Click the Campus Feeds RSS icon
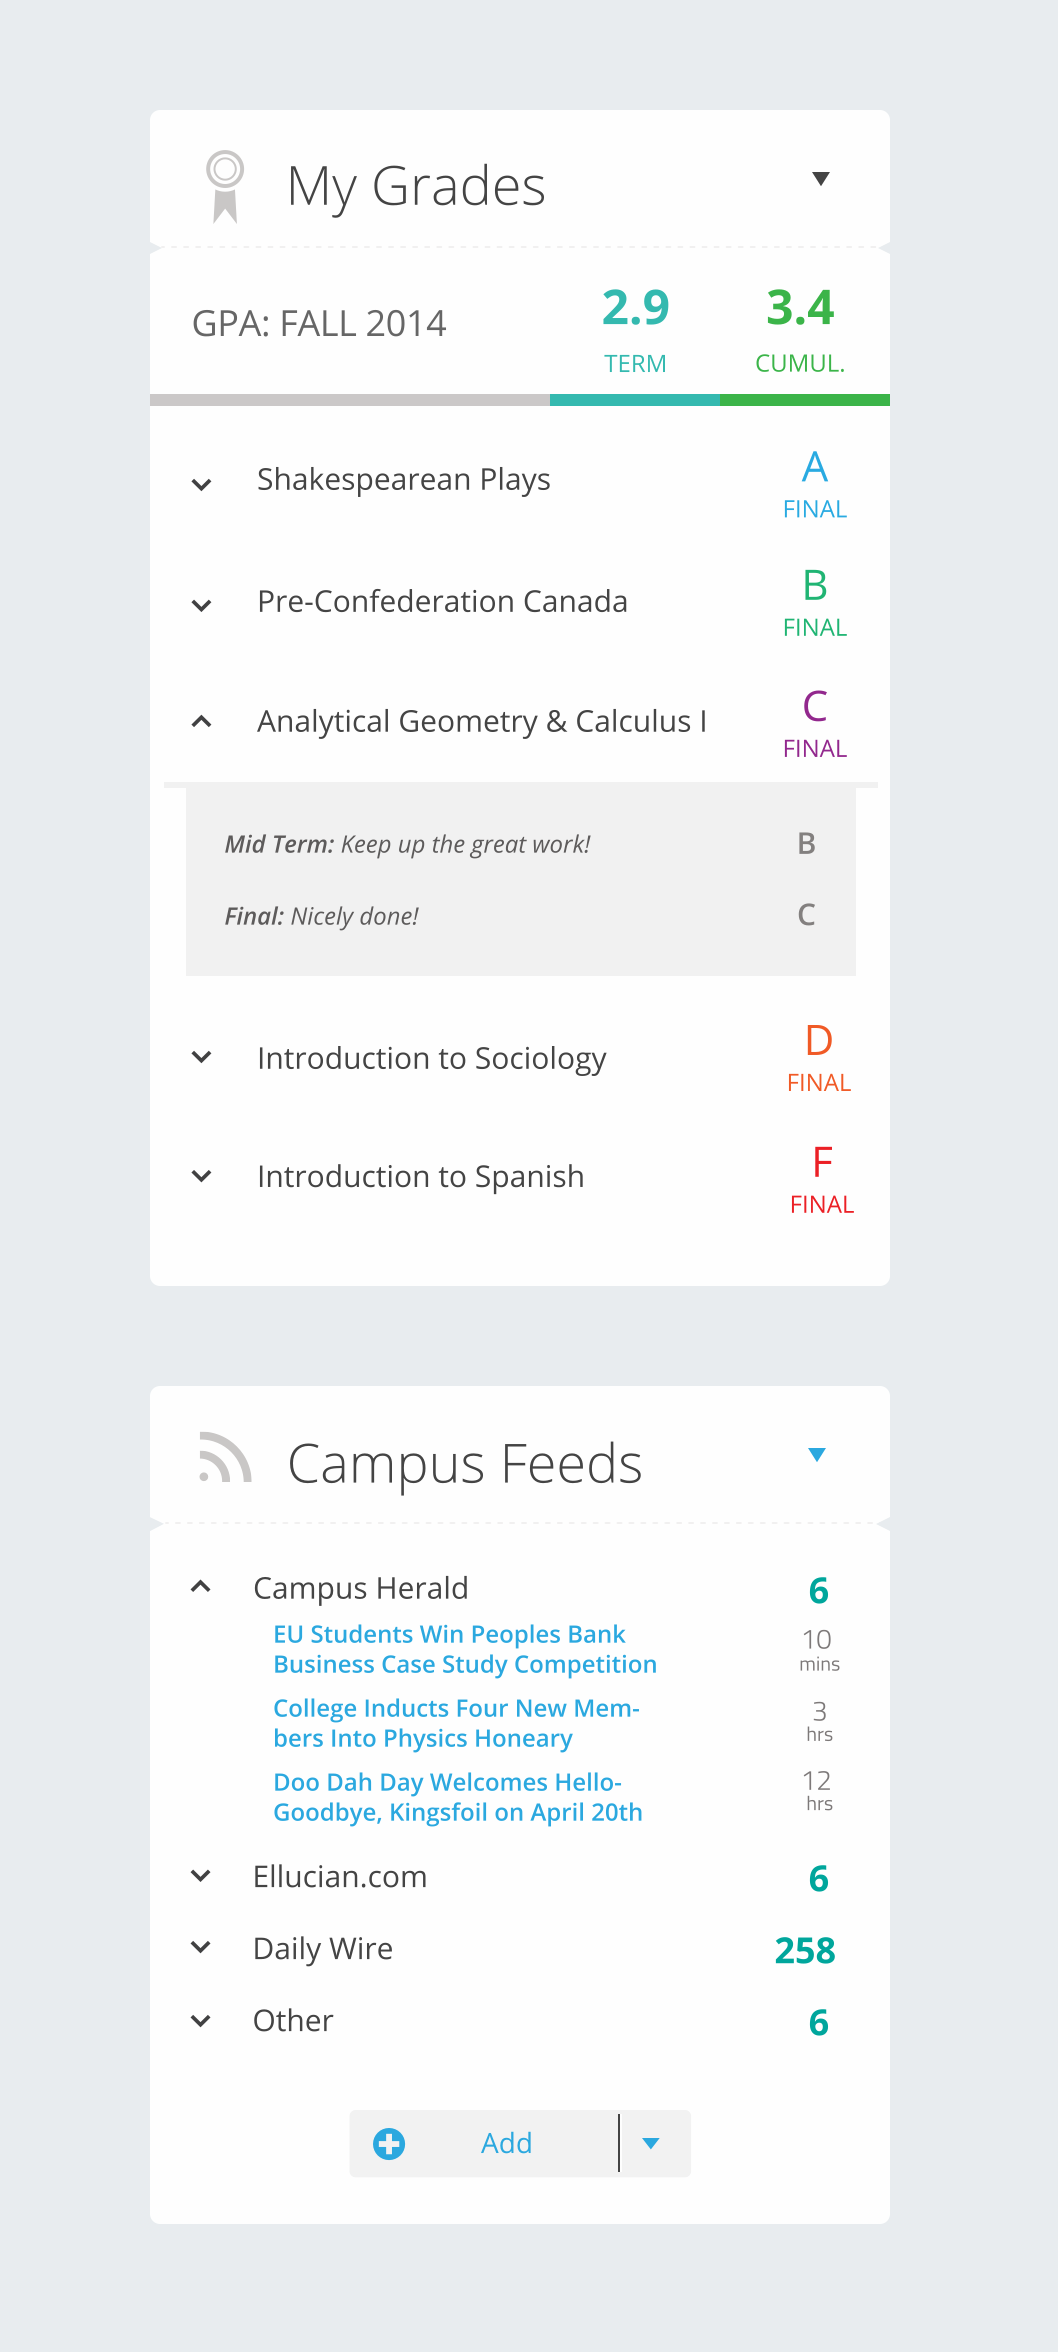Screen dimensions: 1058x2352 [225, 1458]
